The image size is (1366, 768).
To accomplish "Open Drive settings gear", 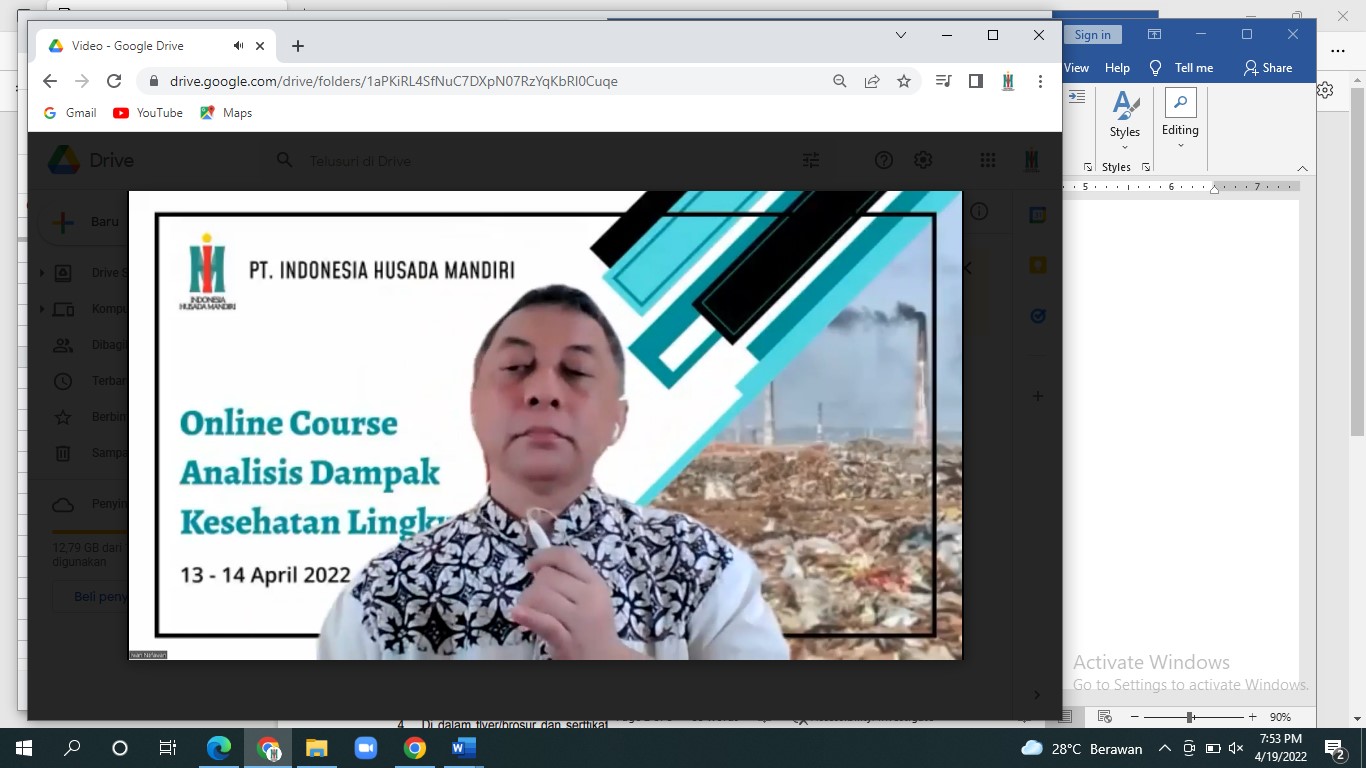I will tap(923, 160).
